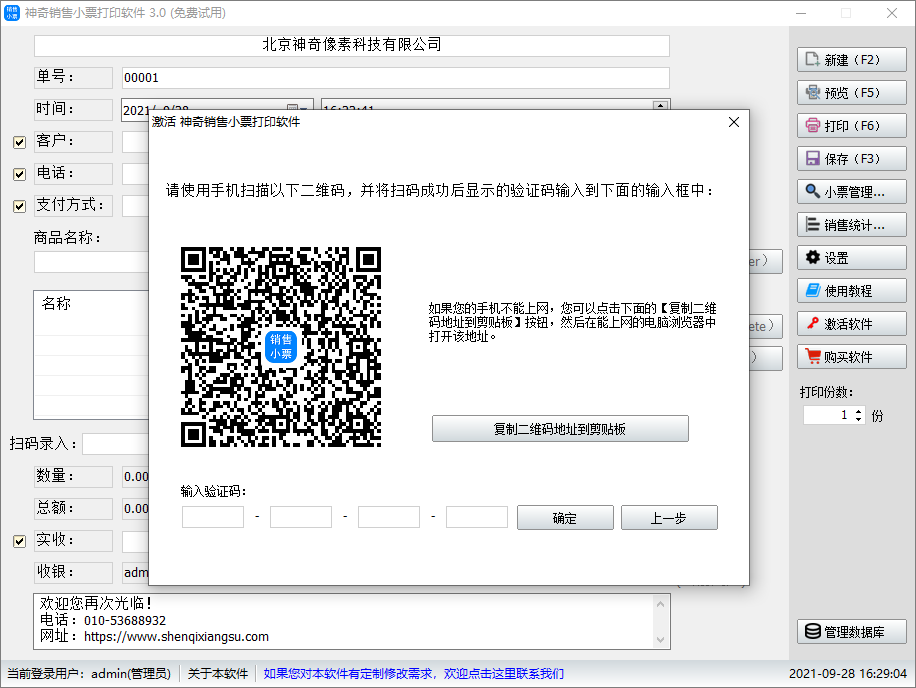Click third verification code input box
The height and width of the screenshot is (688, 916).
tap(389, 517)
